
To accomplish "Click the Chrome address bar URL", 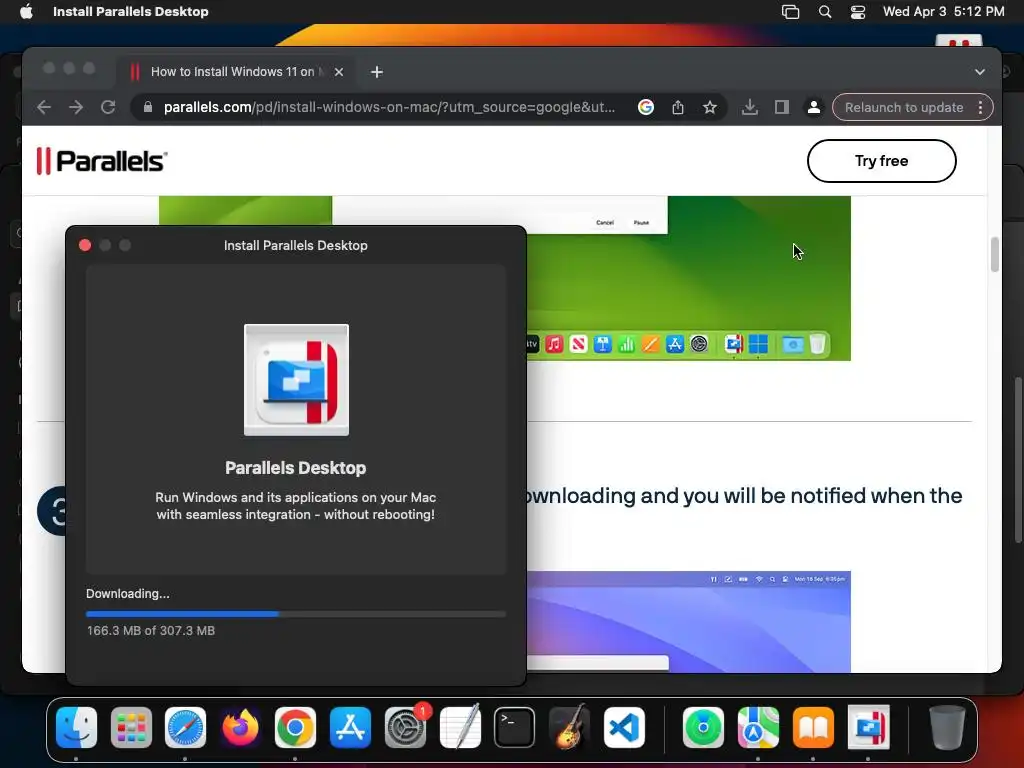I will (x=389, y=107).
